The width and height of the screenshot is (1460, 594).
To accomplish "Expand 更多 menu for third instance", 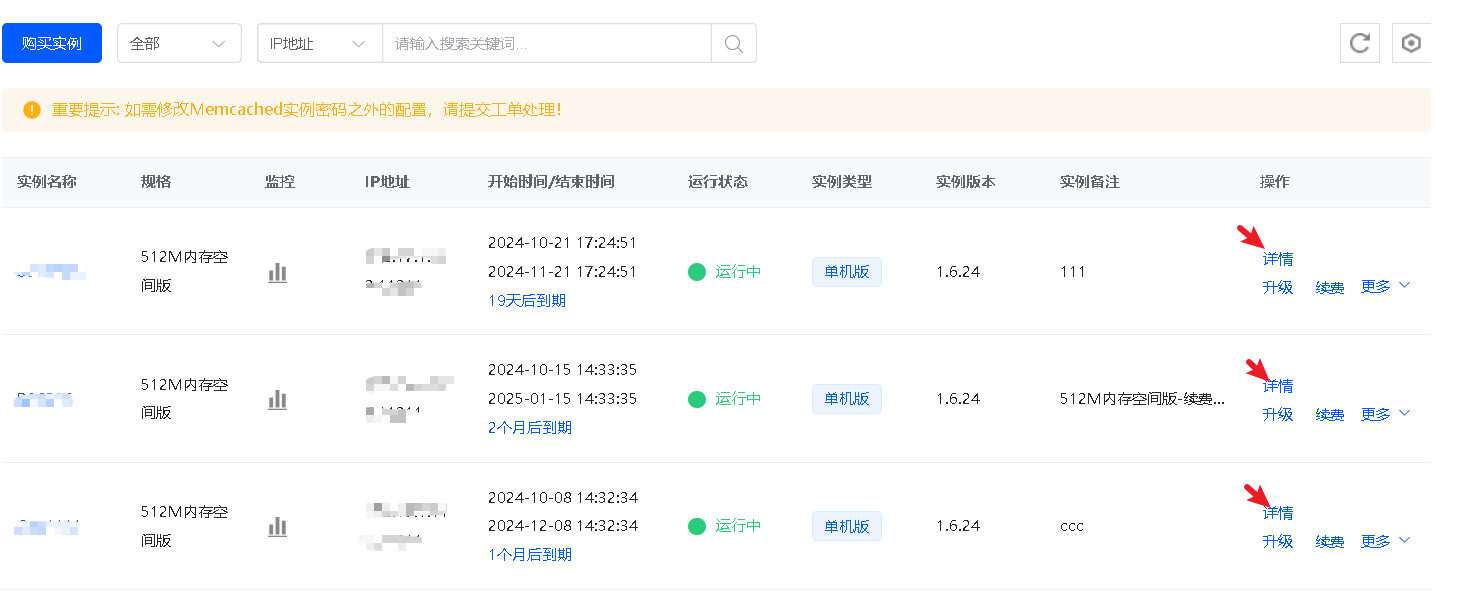I will click(1385, 541).
